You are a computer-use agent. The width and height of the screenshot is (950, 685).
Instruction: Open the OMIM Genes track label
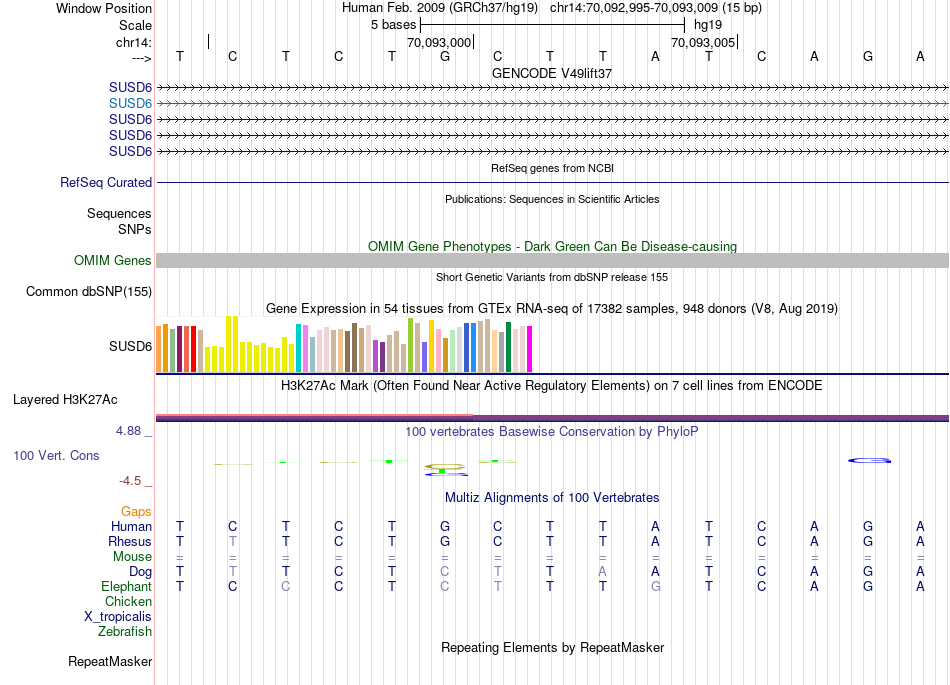(x=112, y=260)
